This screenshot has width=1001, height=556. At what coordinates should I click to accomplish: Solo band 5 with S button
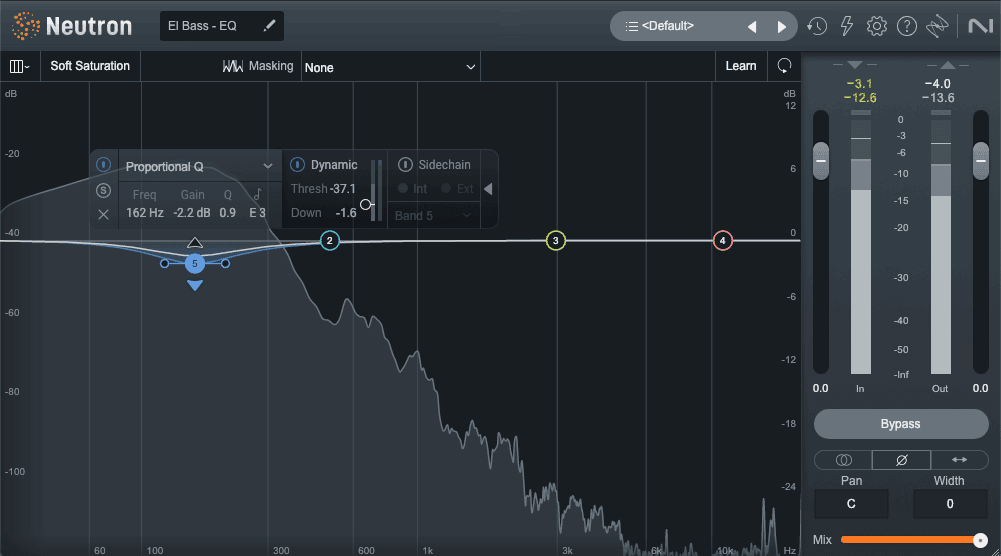(103, 190)
